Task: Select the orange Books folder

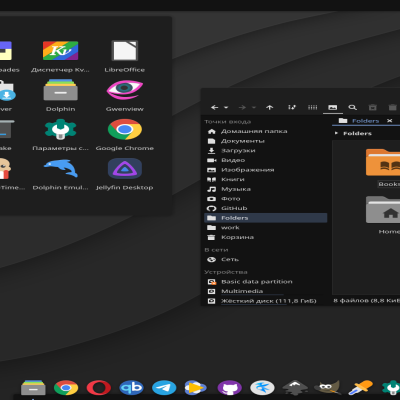Action: pyautogui.click(x=384, y=168)
